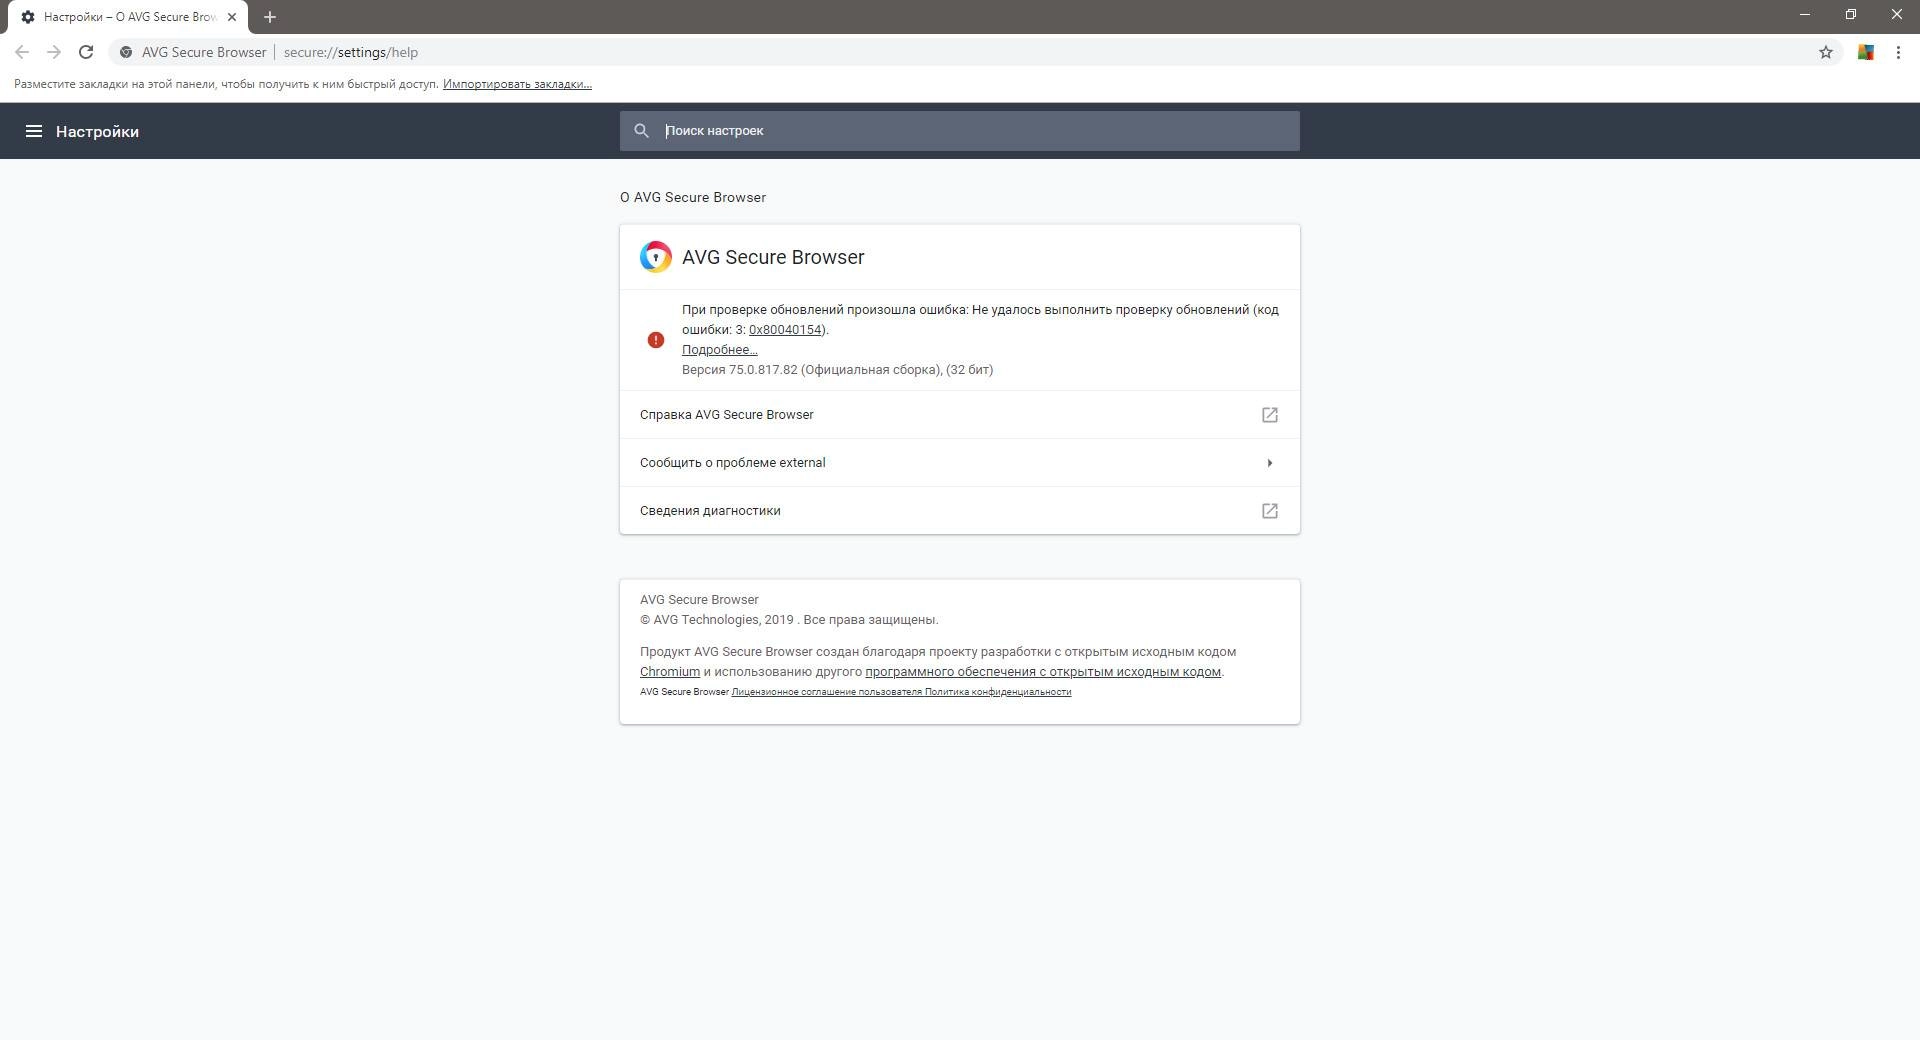Open the Chromium project link
Image resolution: width=1920 pixels, height=1040 pixels.
point(670,672)
